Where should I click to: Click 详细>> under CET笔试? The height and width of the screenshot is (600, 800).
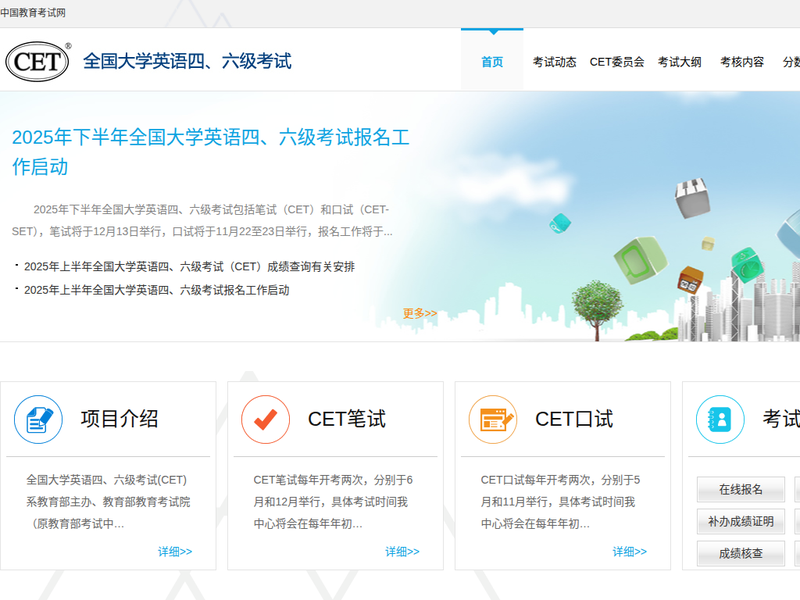pyautogui.click(x=402, y=551)
